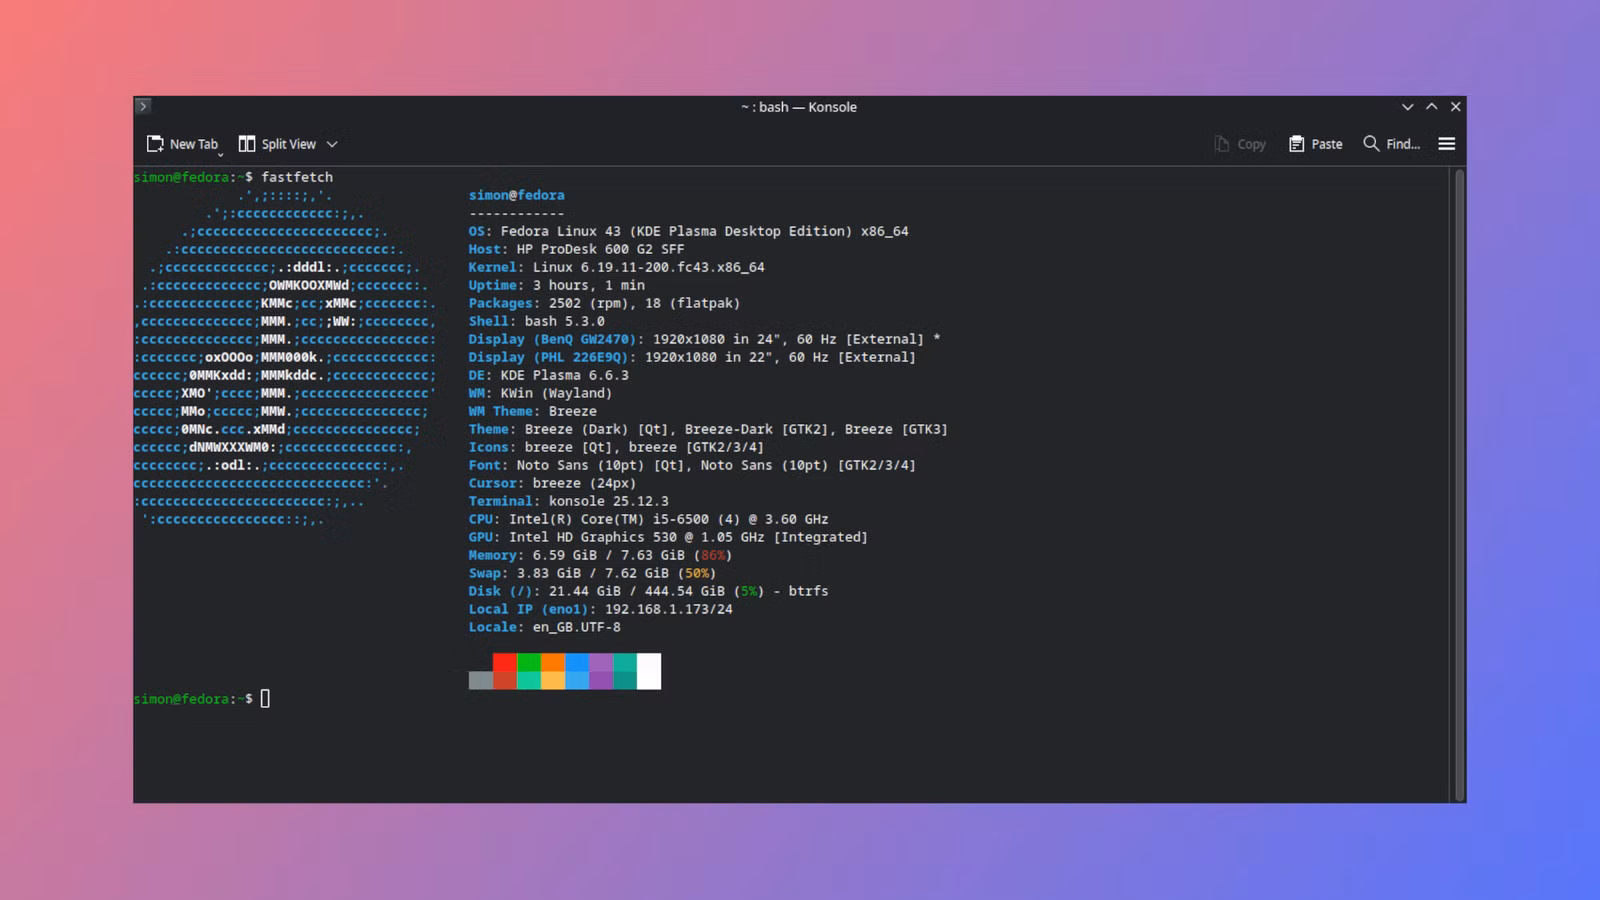Open the Konsole menu via hamburger
The image size is (1600, 900).
pos(1446,143)
